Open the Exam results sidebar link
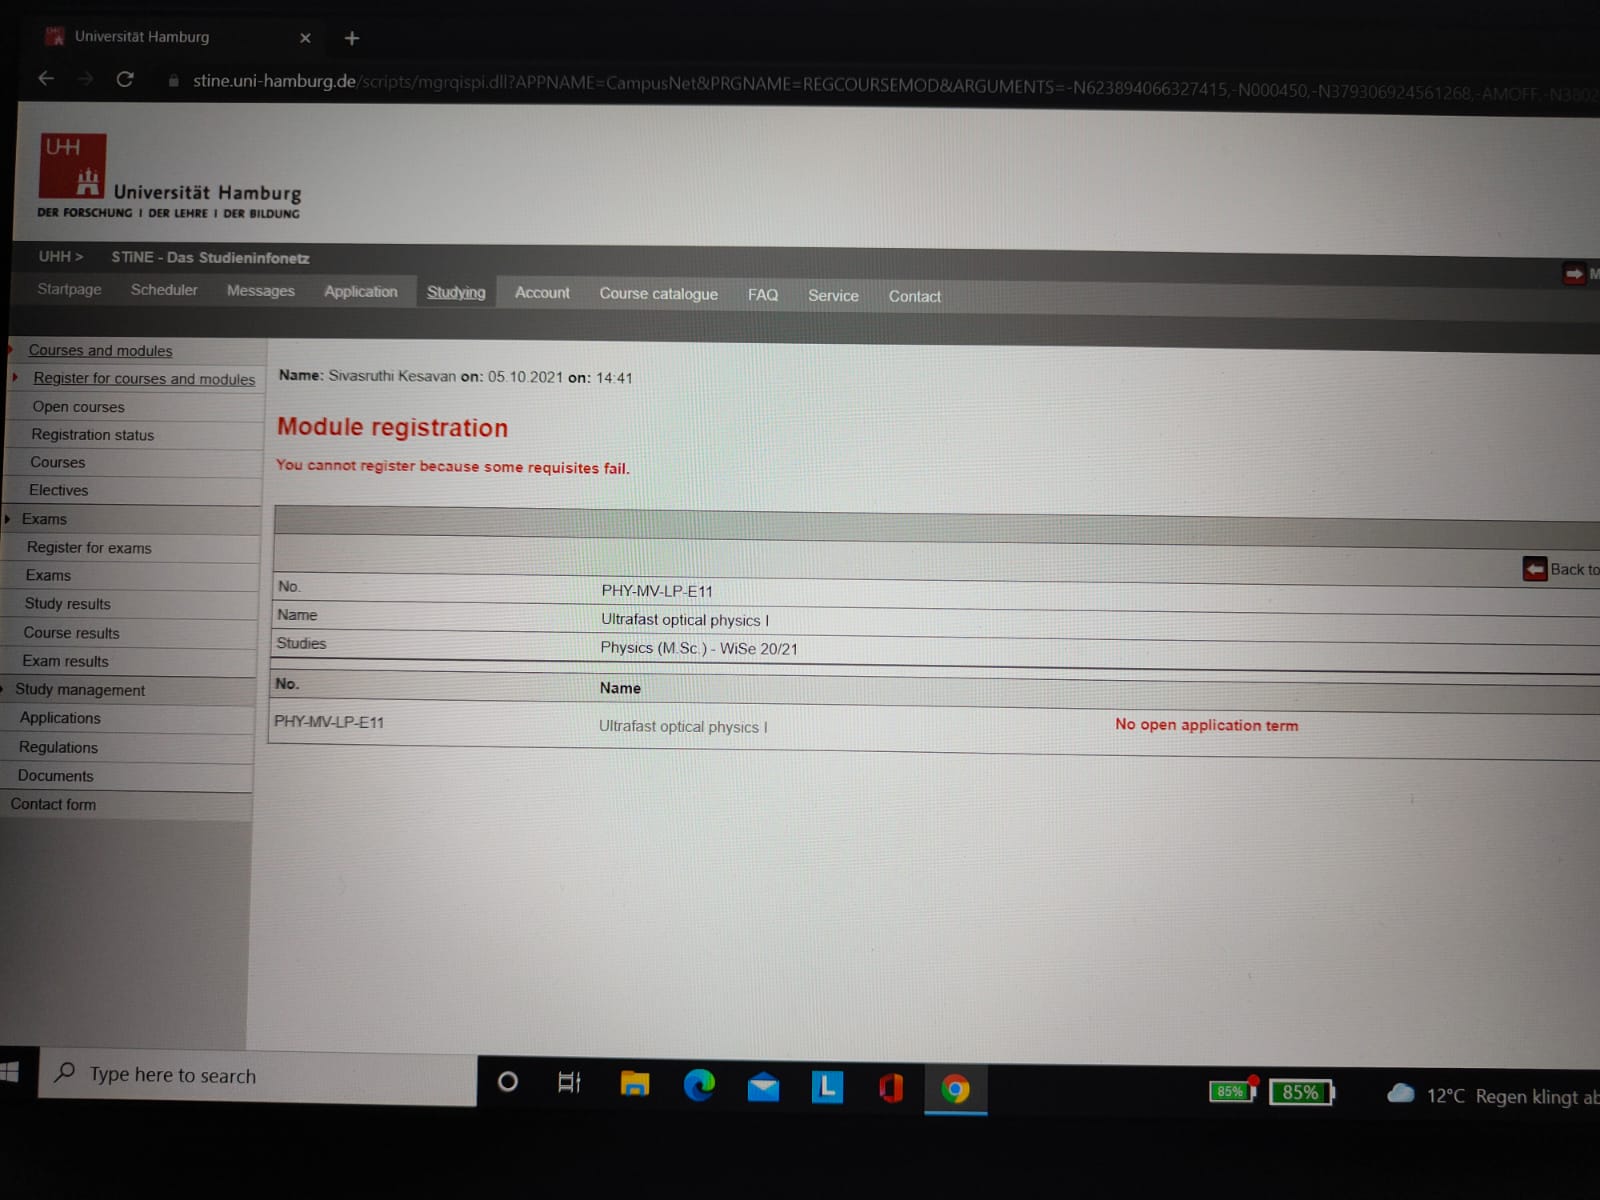Image resolution: width=1600 pixels, height=1200 pixels. pos(65,661)
